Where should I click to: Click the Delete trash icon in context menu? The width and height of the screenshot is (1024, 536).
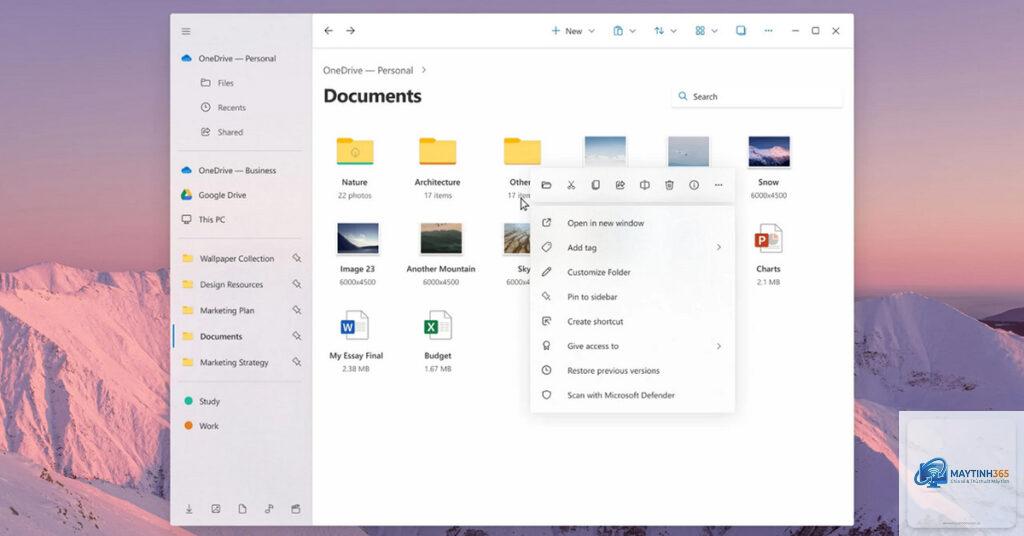click(669, 185)
